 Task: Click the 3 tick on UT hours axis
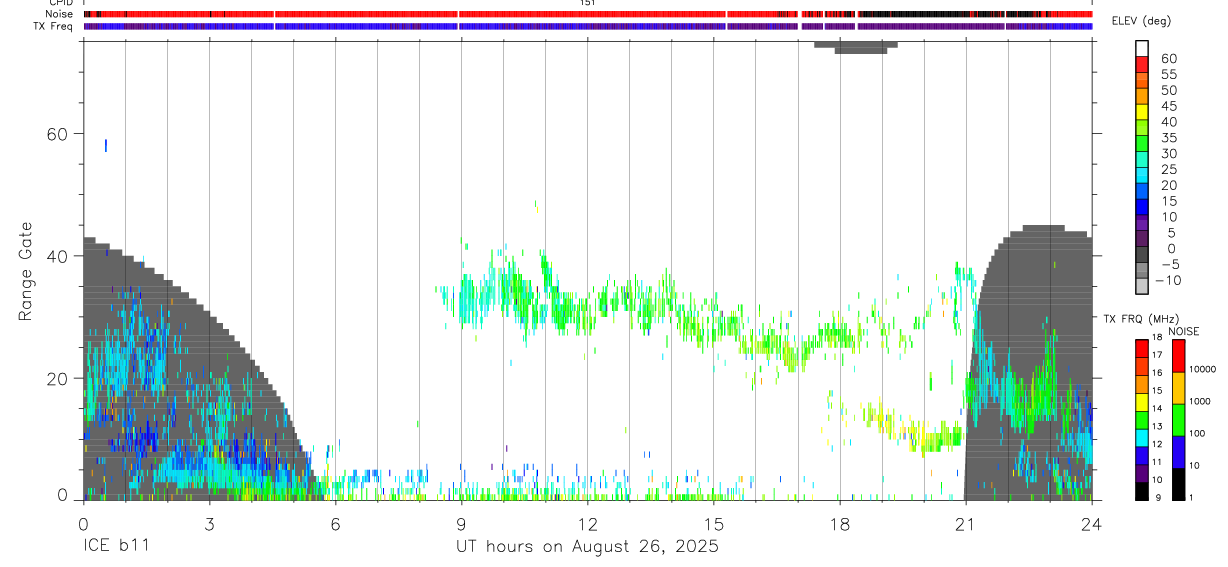pos(209,523)
